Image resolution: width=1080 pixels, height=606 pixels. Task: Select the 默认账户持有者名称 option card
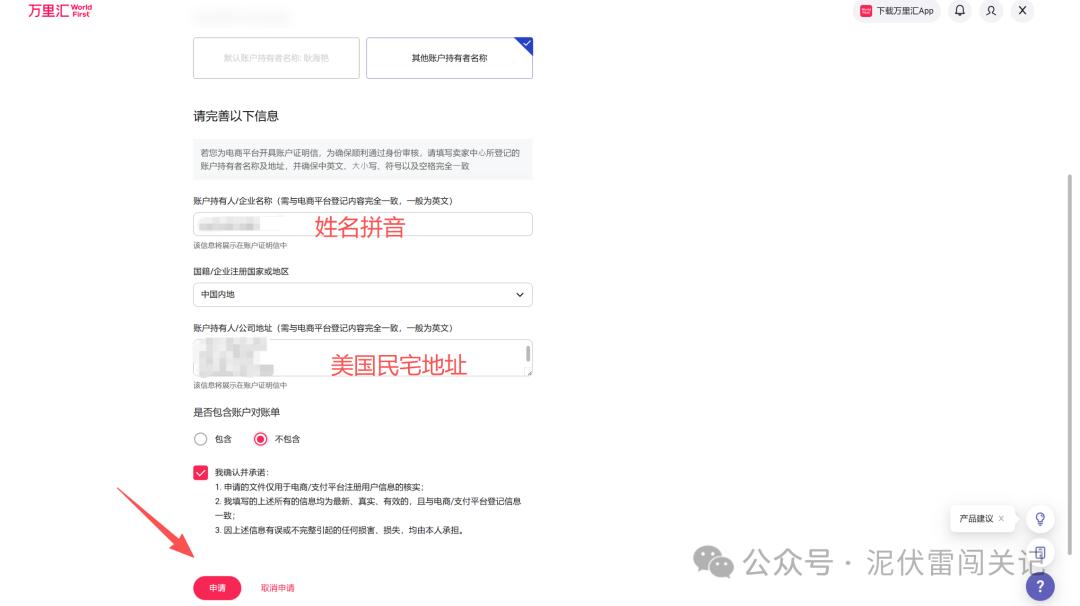[x=276, y=58]
